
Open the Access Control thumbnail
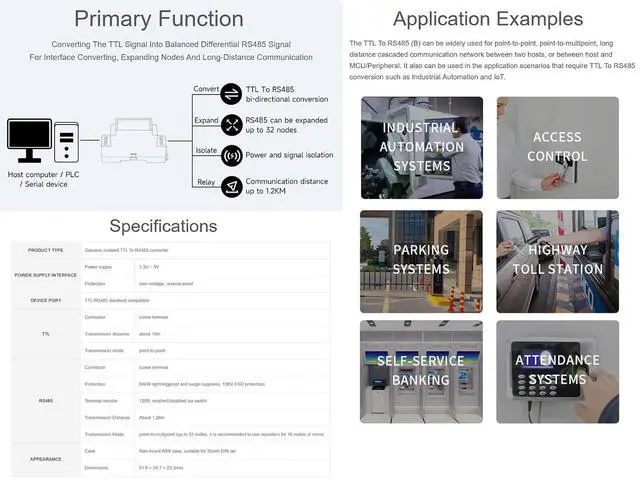(x=558, y=148)
